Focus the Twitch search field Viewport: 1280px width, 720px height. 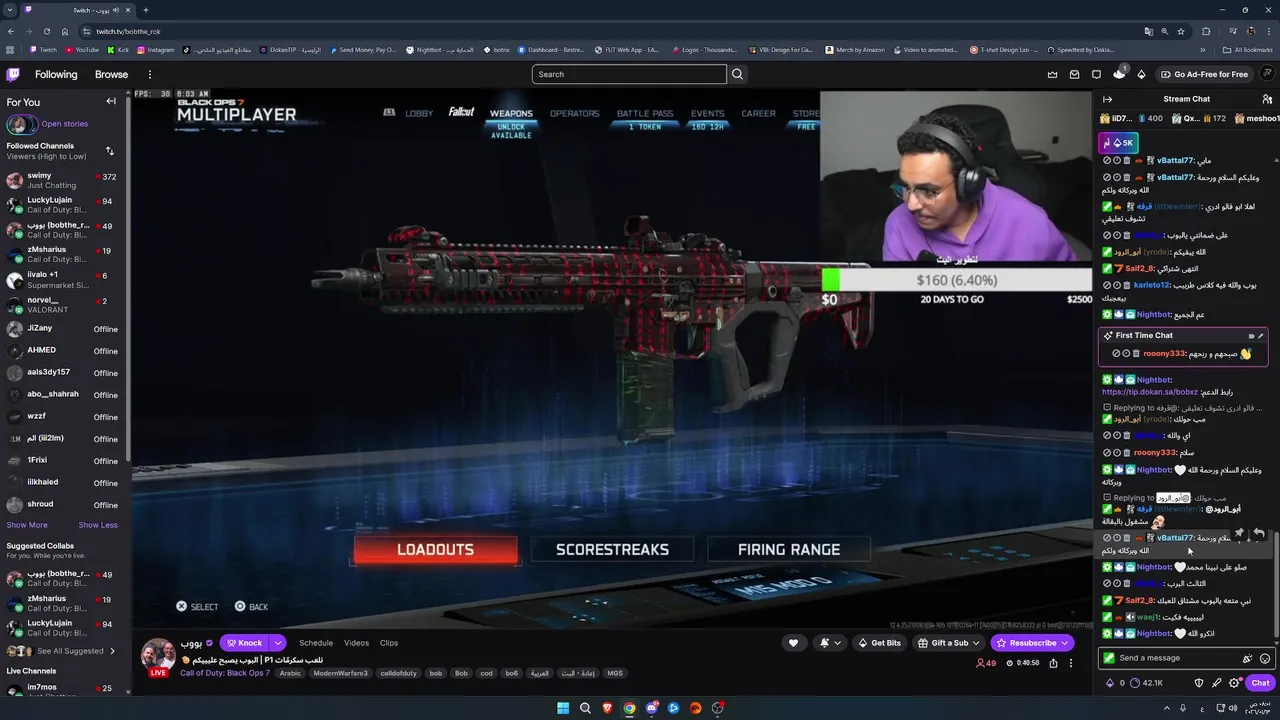click(x=629, y=74)
